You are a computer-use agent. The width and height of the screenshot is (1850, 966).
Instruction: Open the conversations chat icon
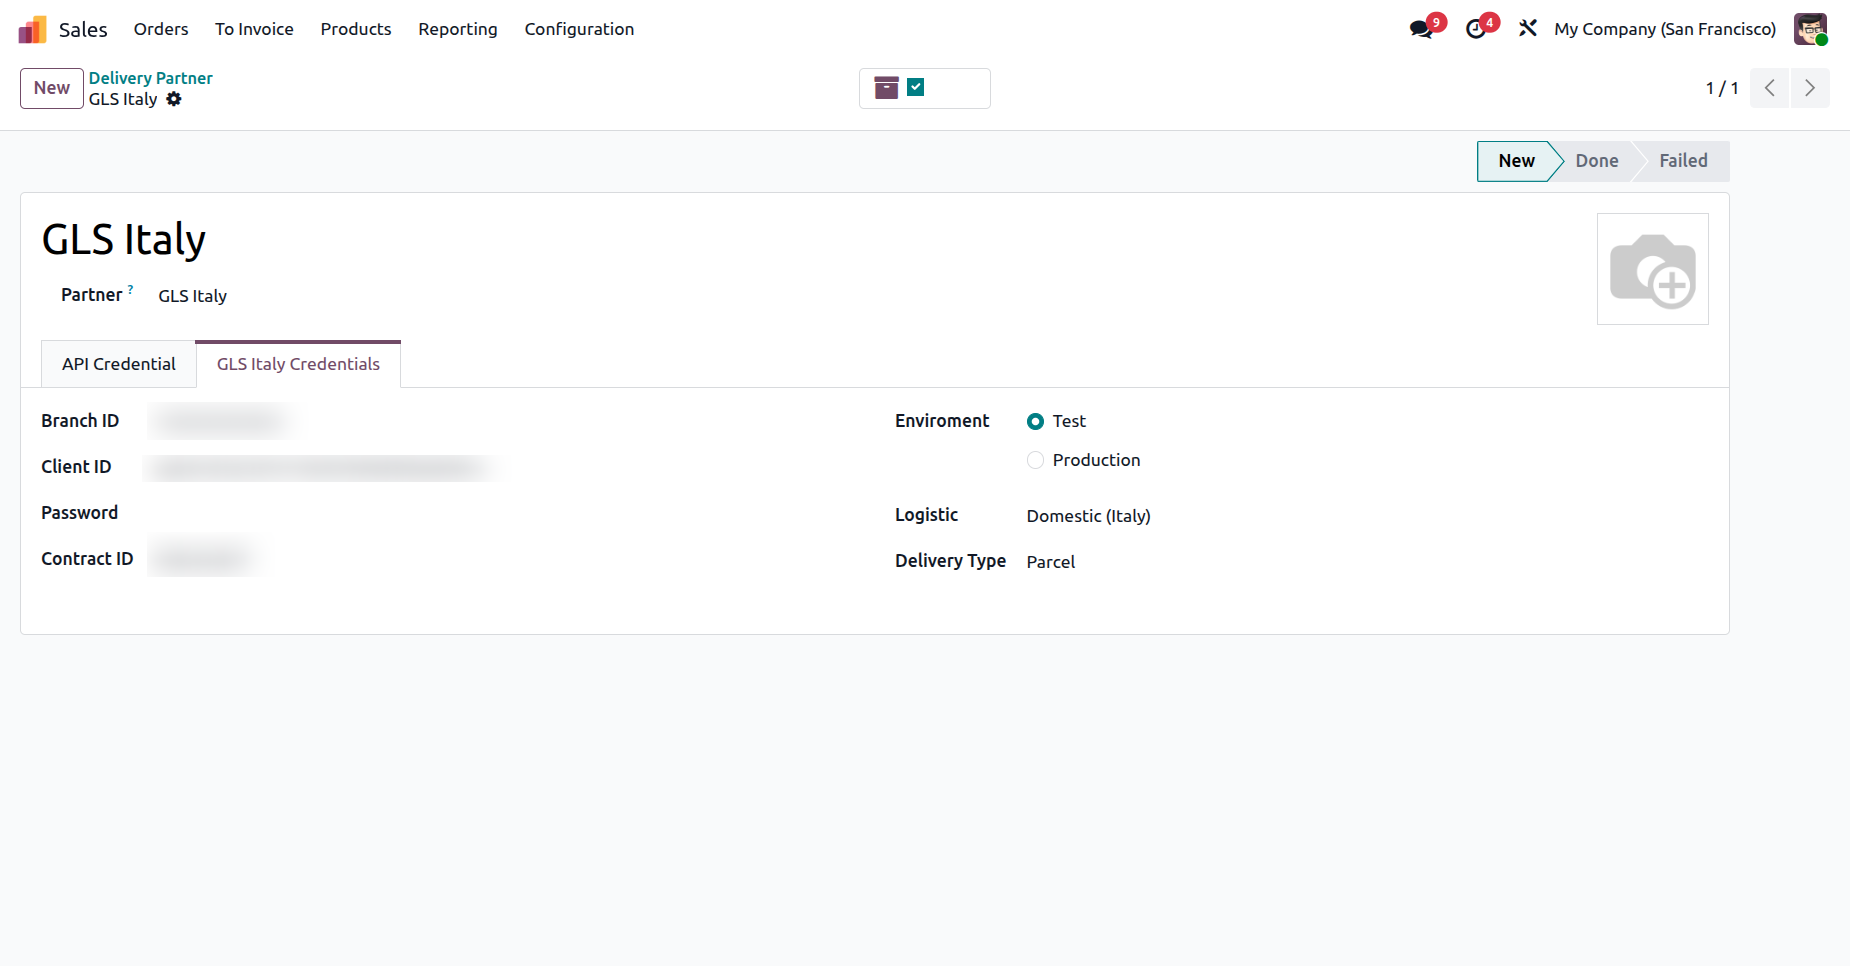pos(1421,29)
